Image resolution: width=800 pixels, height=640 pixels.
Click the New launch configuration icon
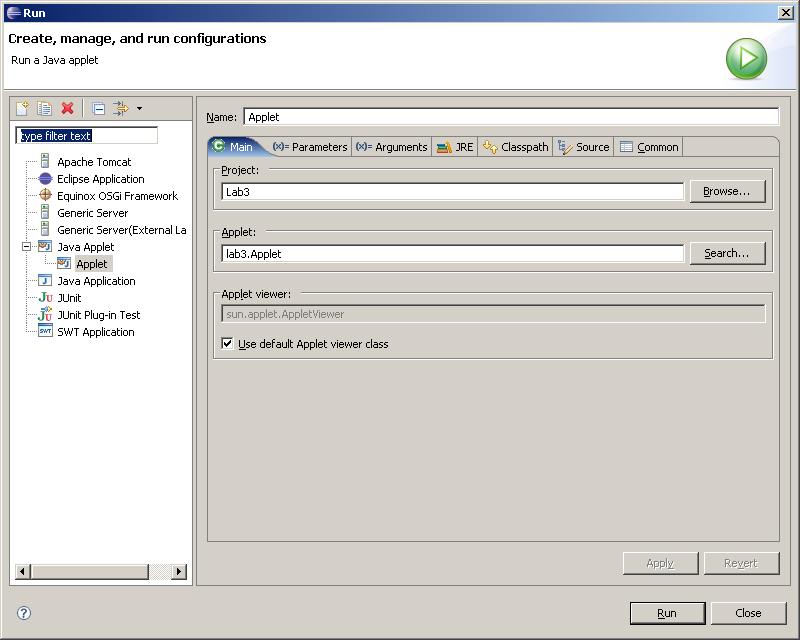(22, 108)
